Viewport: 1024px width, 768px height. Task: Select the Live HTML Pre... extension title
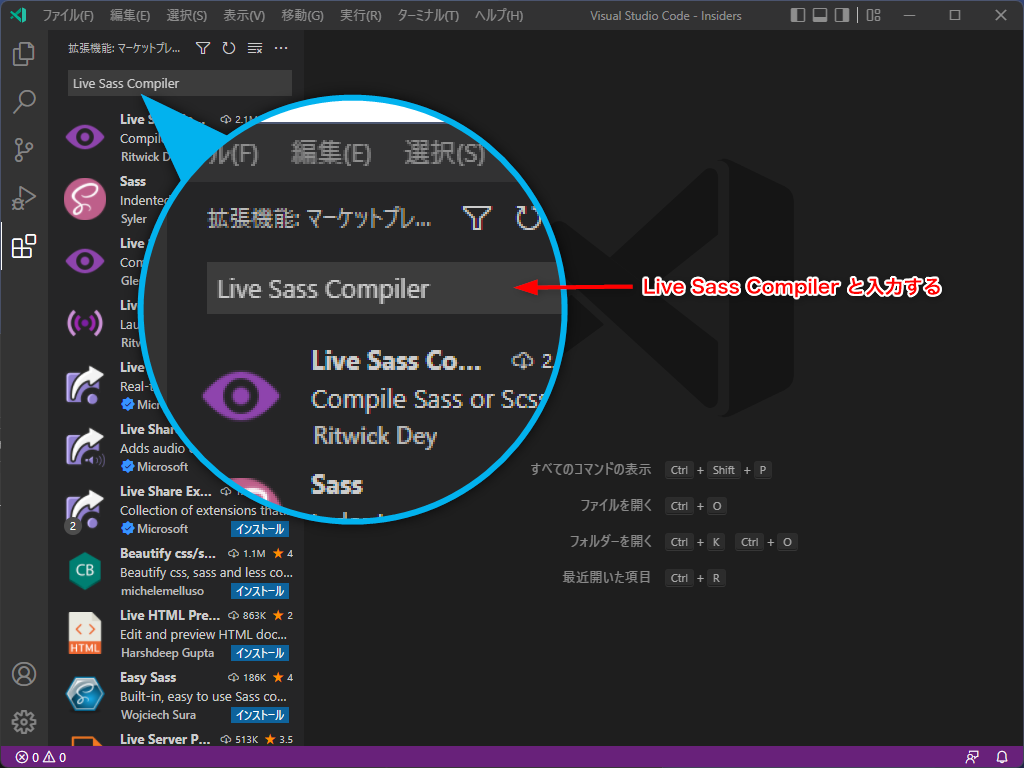(x=170, y=615)
